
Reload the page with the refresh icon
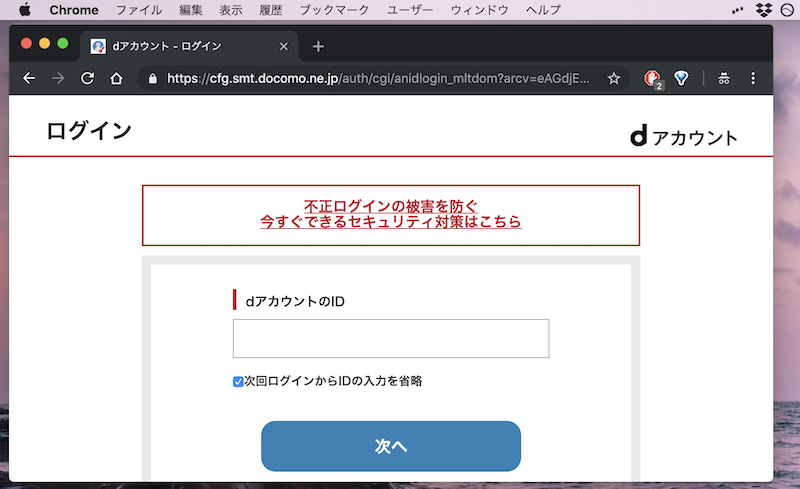(87, 78)
